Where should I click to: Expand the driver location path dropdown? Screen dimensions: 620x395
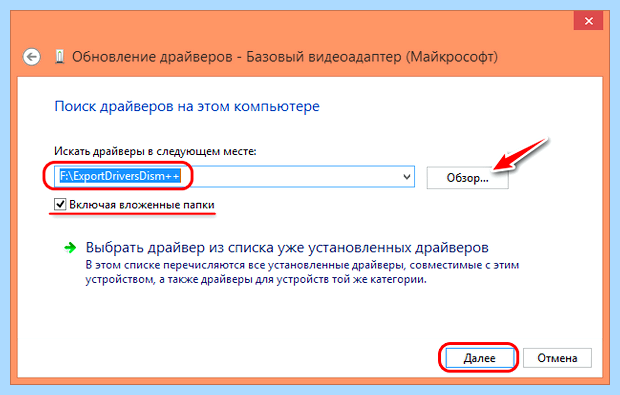[x=406, y=177]
